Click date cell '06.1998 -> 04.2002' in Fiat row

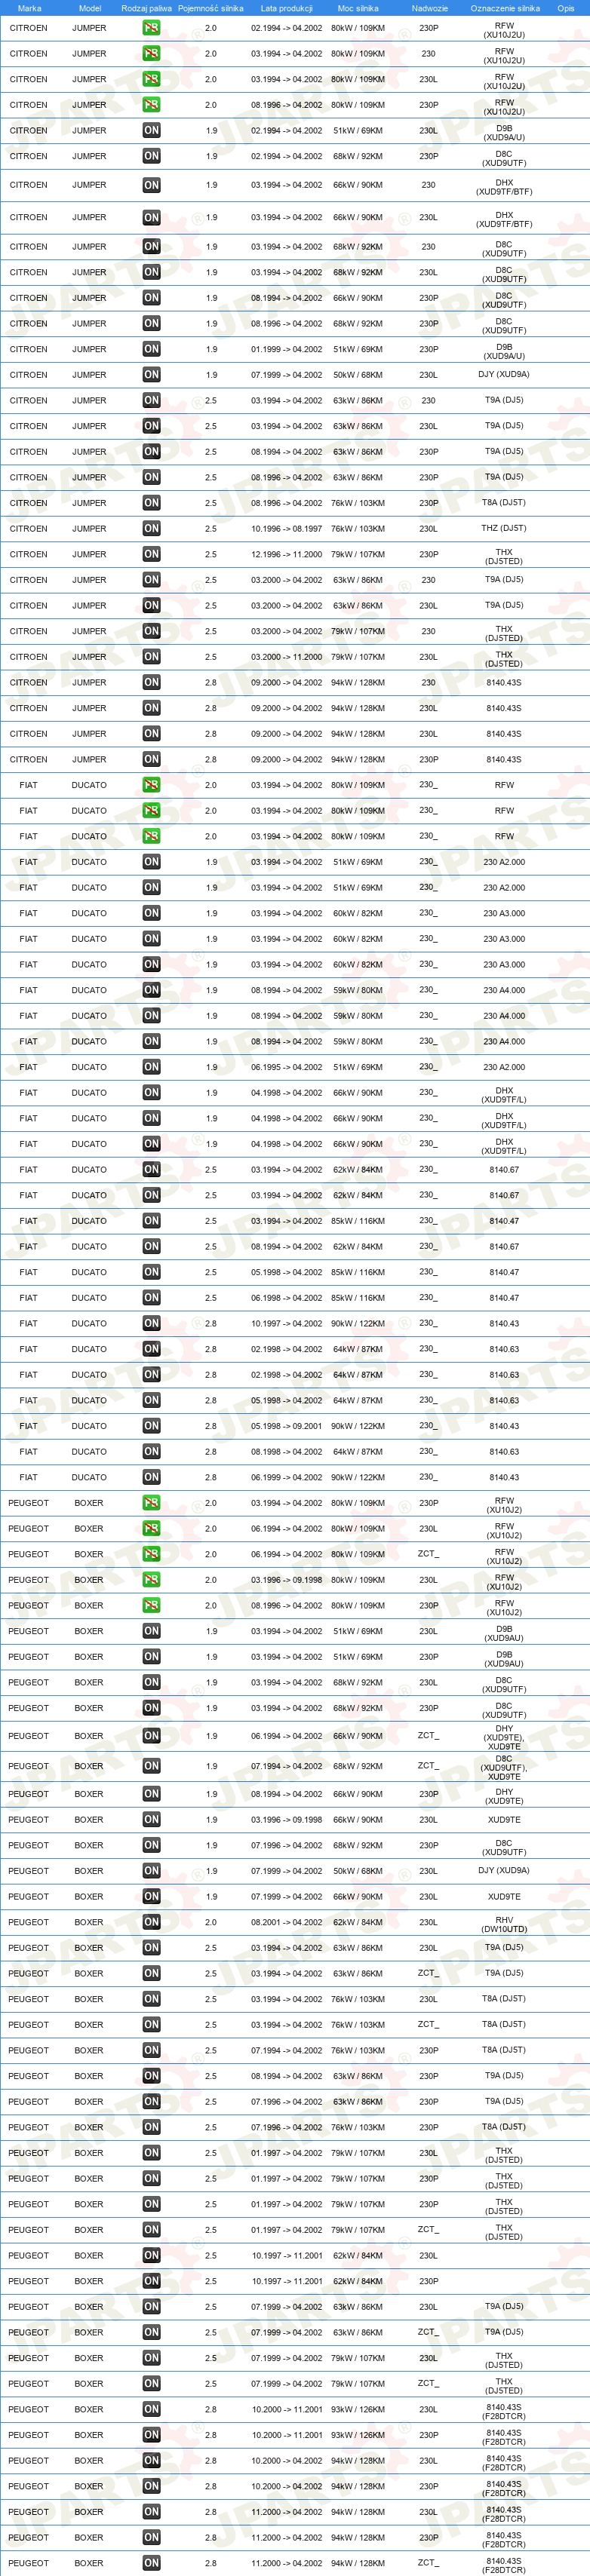coord(287,1298)
